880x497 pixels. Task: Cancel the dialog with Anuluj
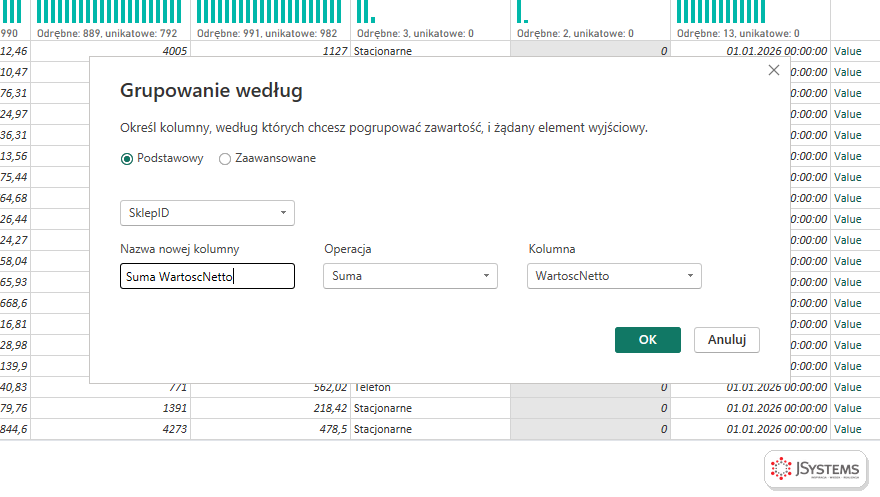click(x=727, y=340)
